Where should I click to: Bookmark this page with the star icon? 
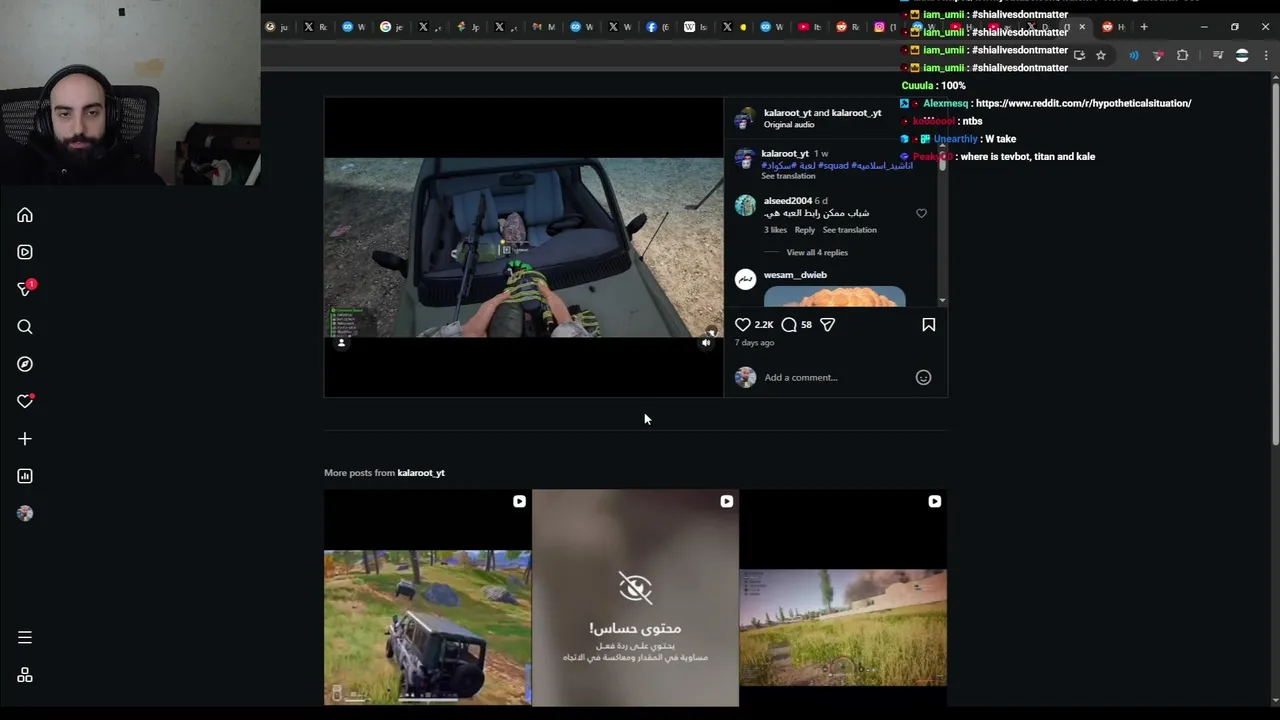coord(1101,55)
